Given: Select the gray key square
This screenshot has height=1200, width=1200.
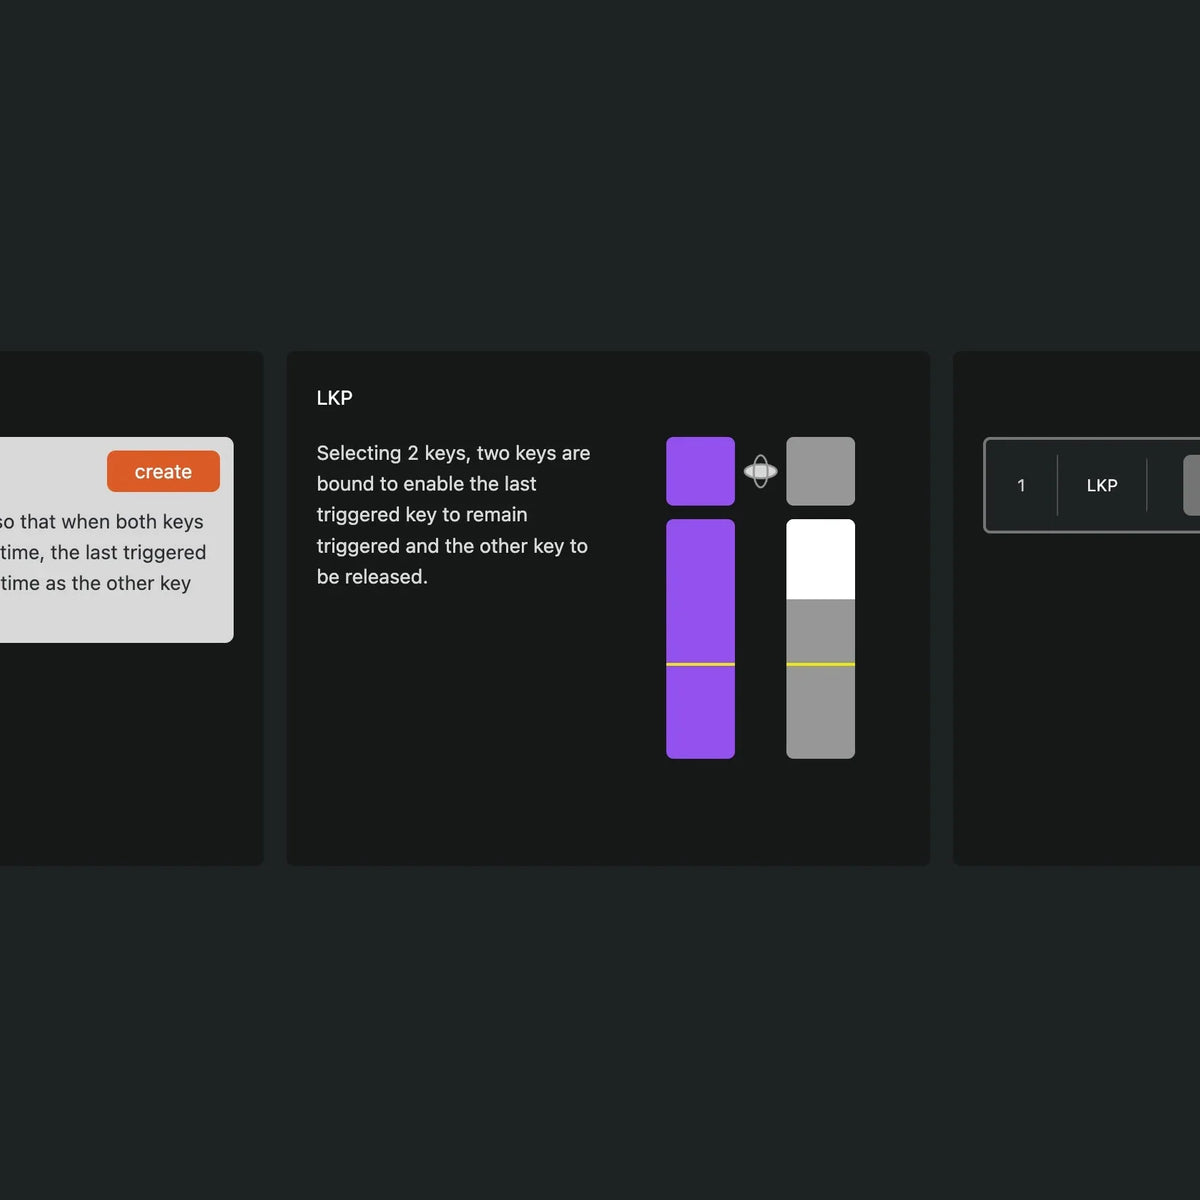Looking at the screenshot, I should (820, 471).
